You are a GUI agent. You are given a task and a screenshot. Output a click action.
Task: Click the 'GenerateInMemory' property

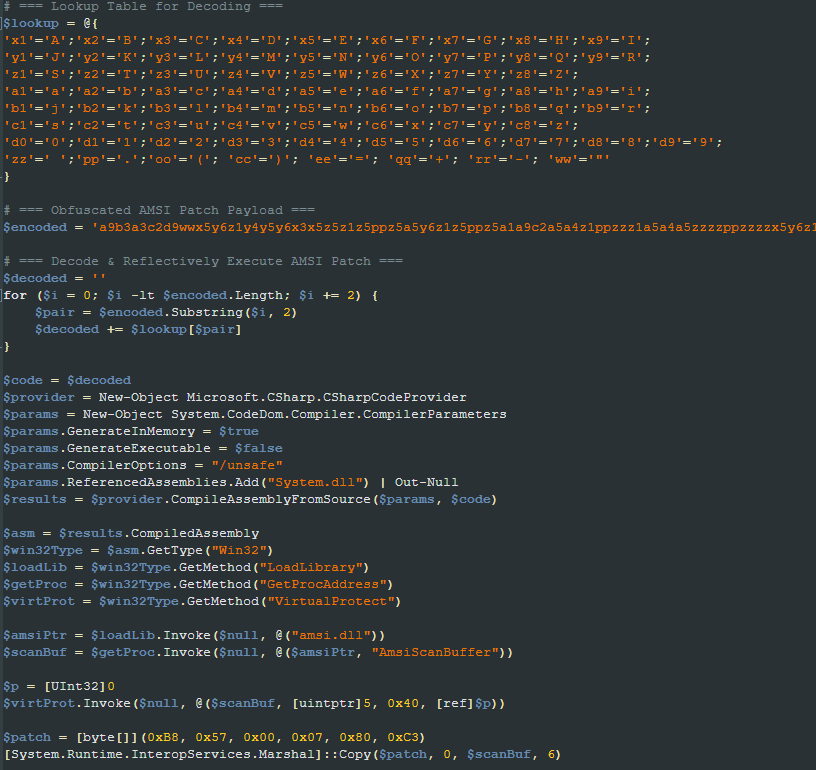coord(131,431)
